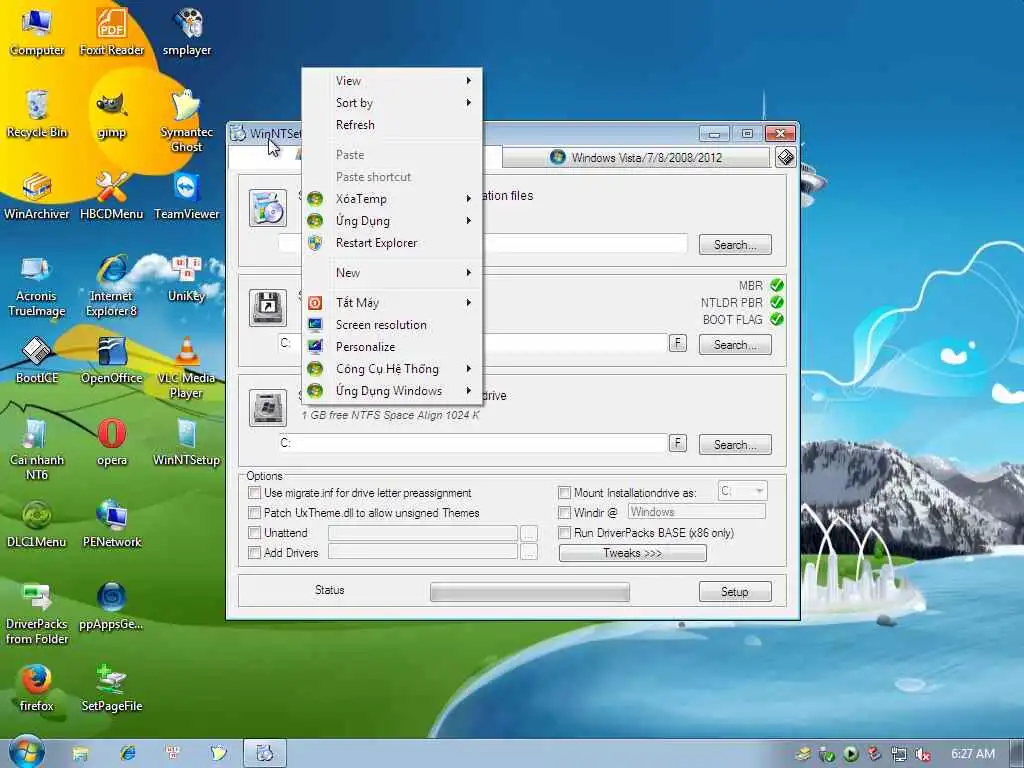Launch opera from the desktop
1024x768 pixels.
coord(112,442)
